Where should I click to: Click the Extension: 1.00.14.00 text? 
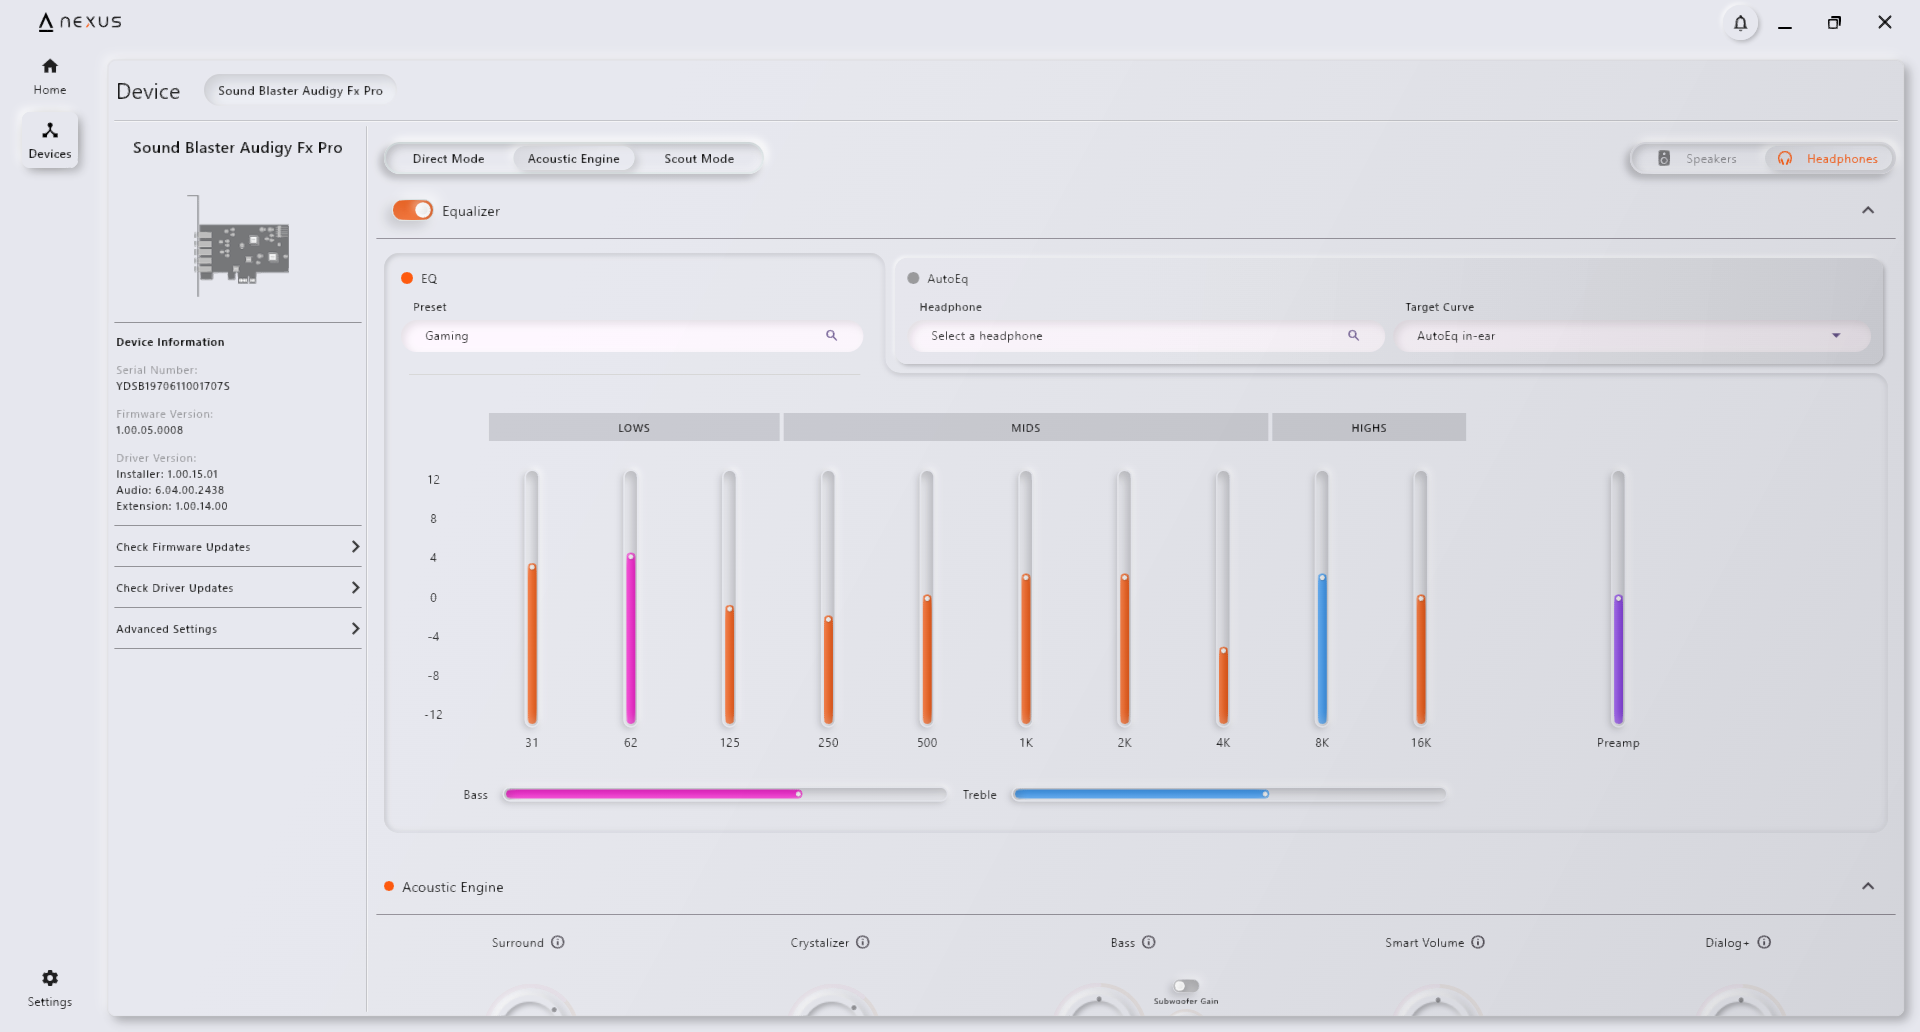[x=172, y=506]
